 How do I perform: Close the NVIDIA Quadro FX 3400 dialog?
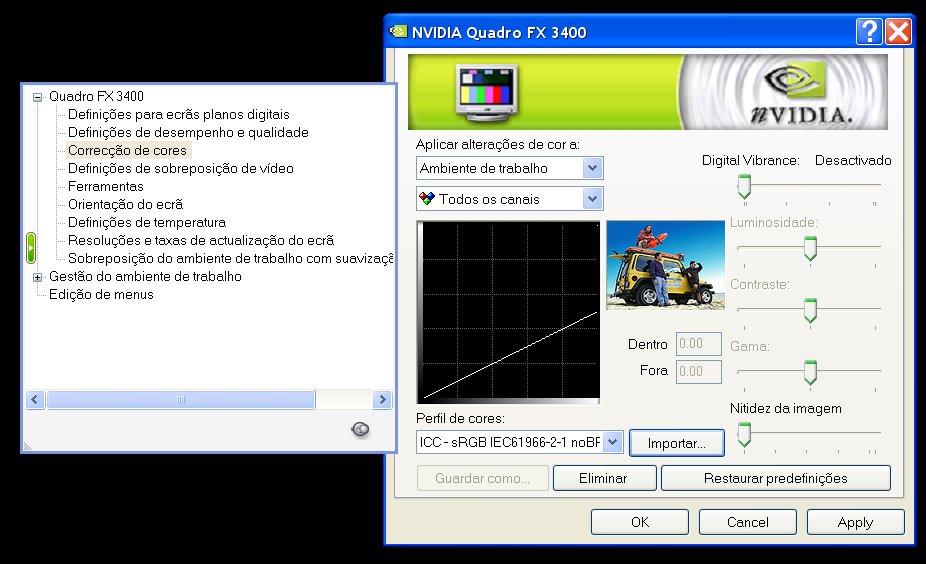tap(898, 31)
